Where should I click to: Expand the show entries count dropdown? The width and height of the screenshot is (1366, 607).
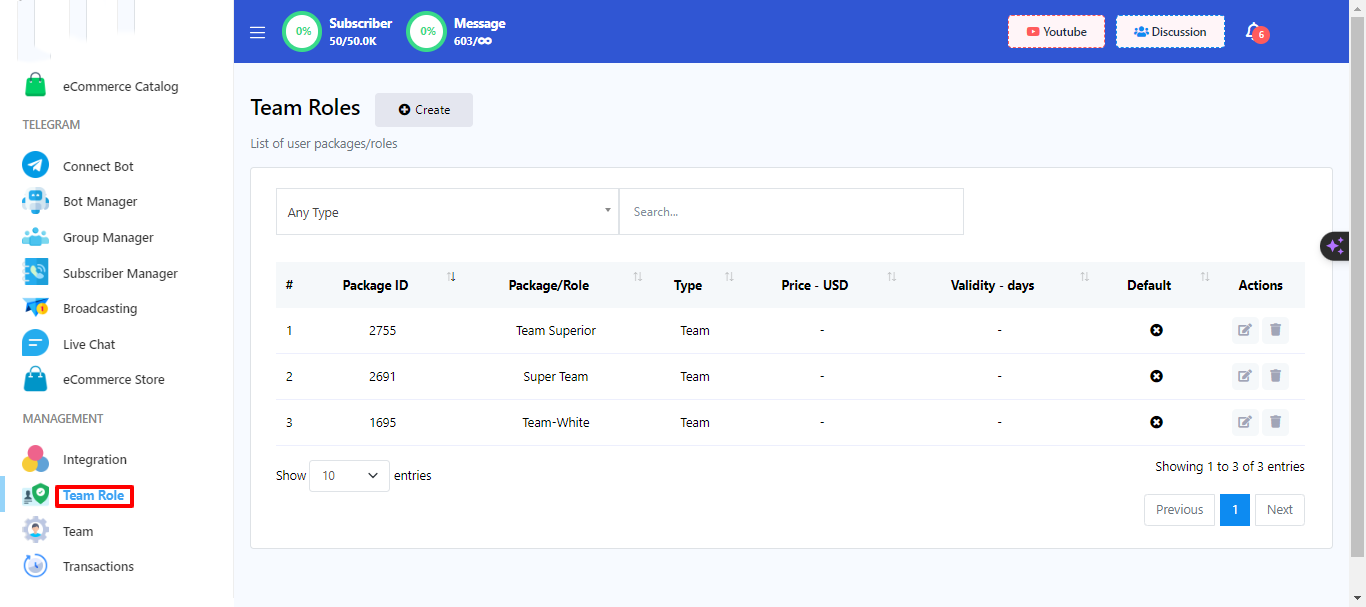click(x=349, y=476)
